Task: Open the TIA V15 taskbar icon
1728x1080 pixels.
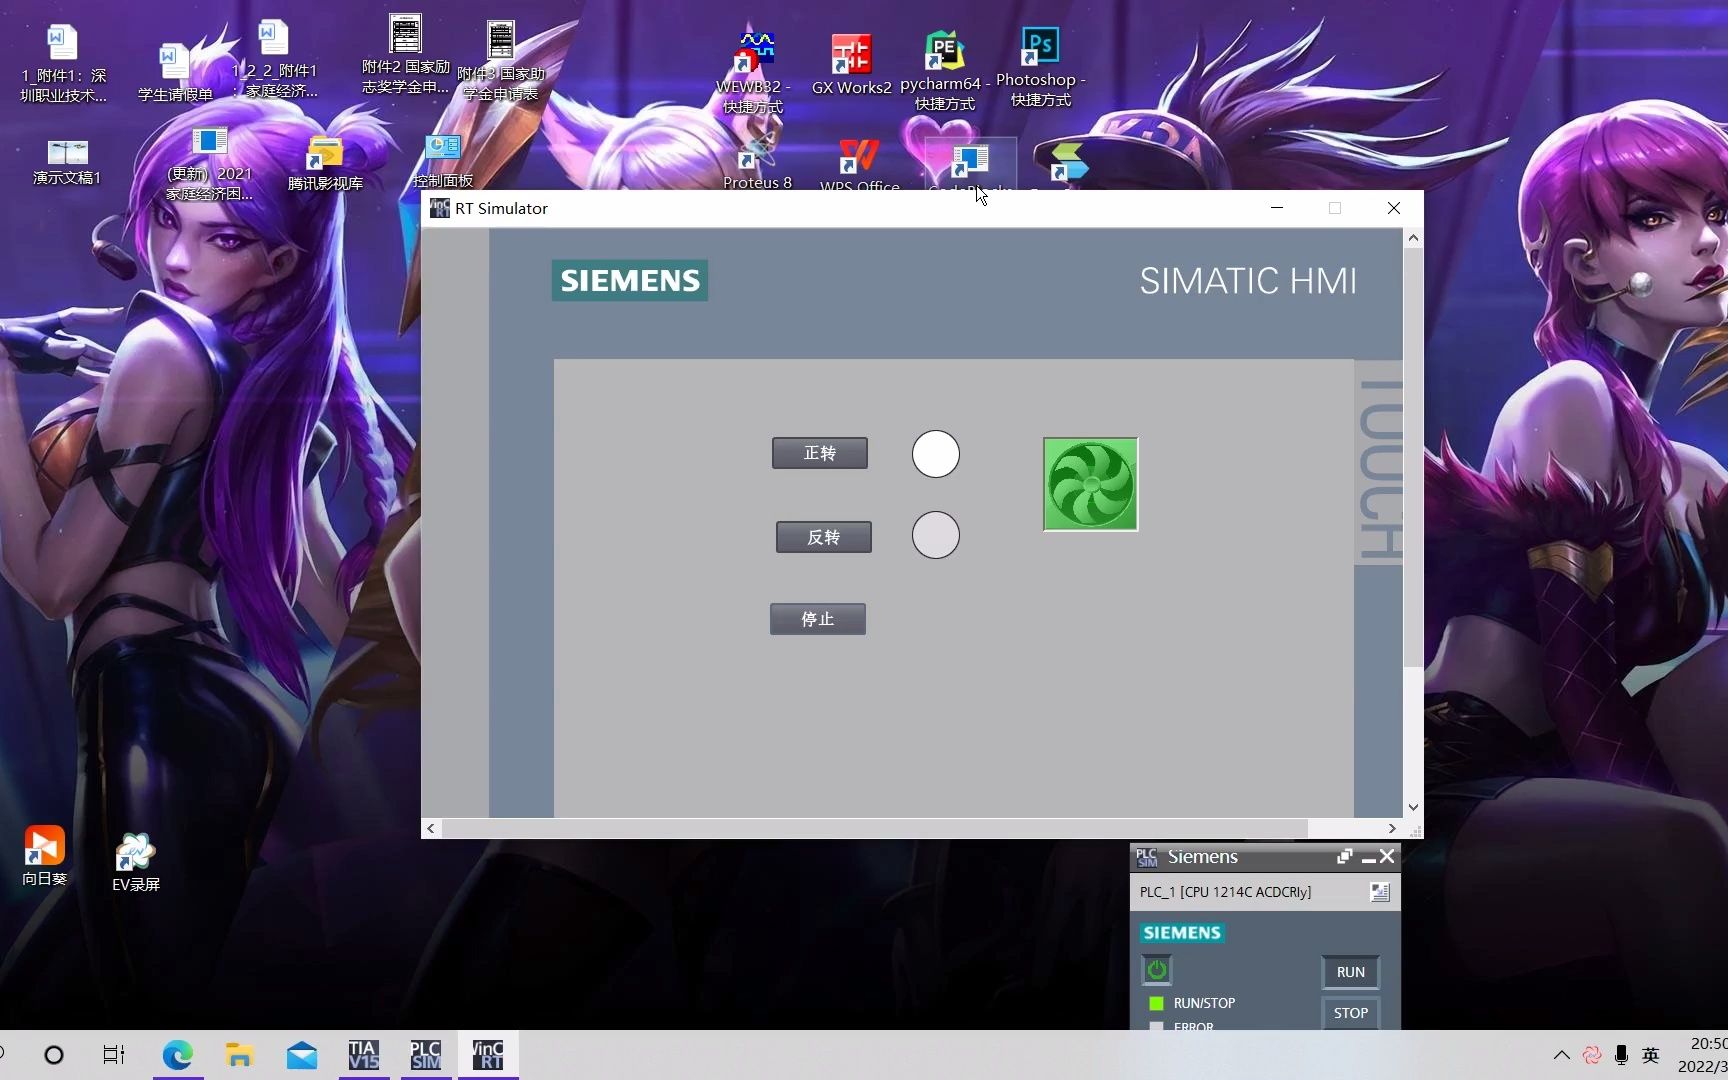Action: pos(364,1055)
